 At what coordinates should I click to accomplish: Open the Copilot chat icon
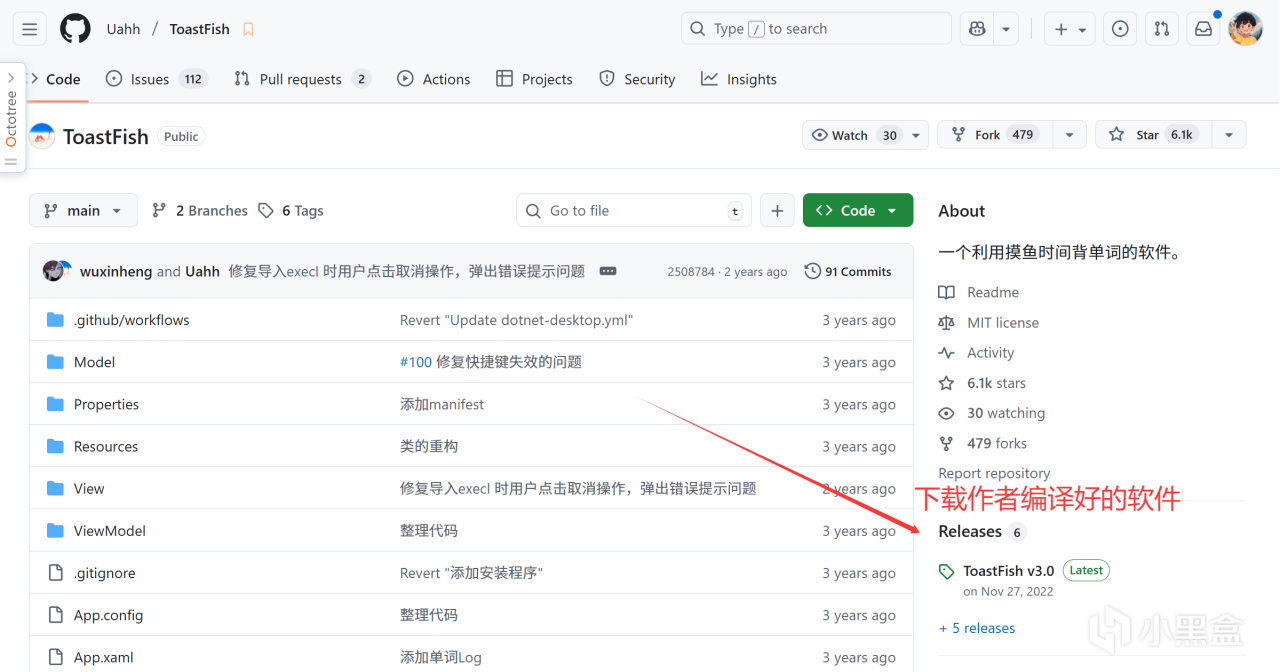[x=976, y=28]
